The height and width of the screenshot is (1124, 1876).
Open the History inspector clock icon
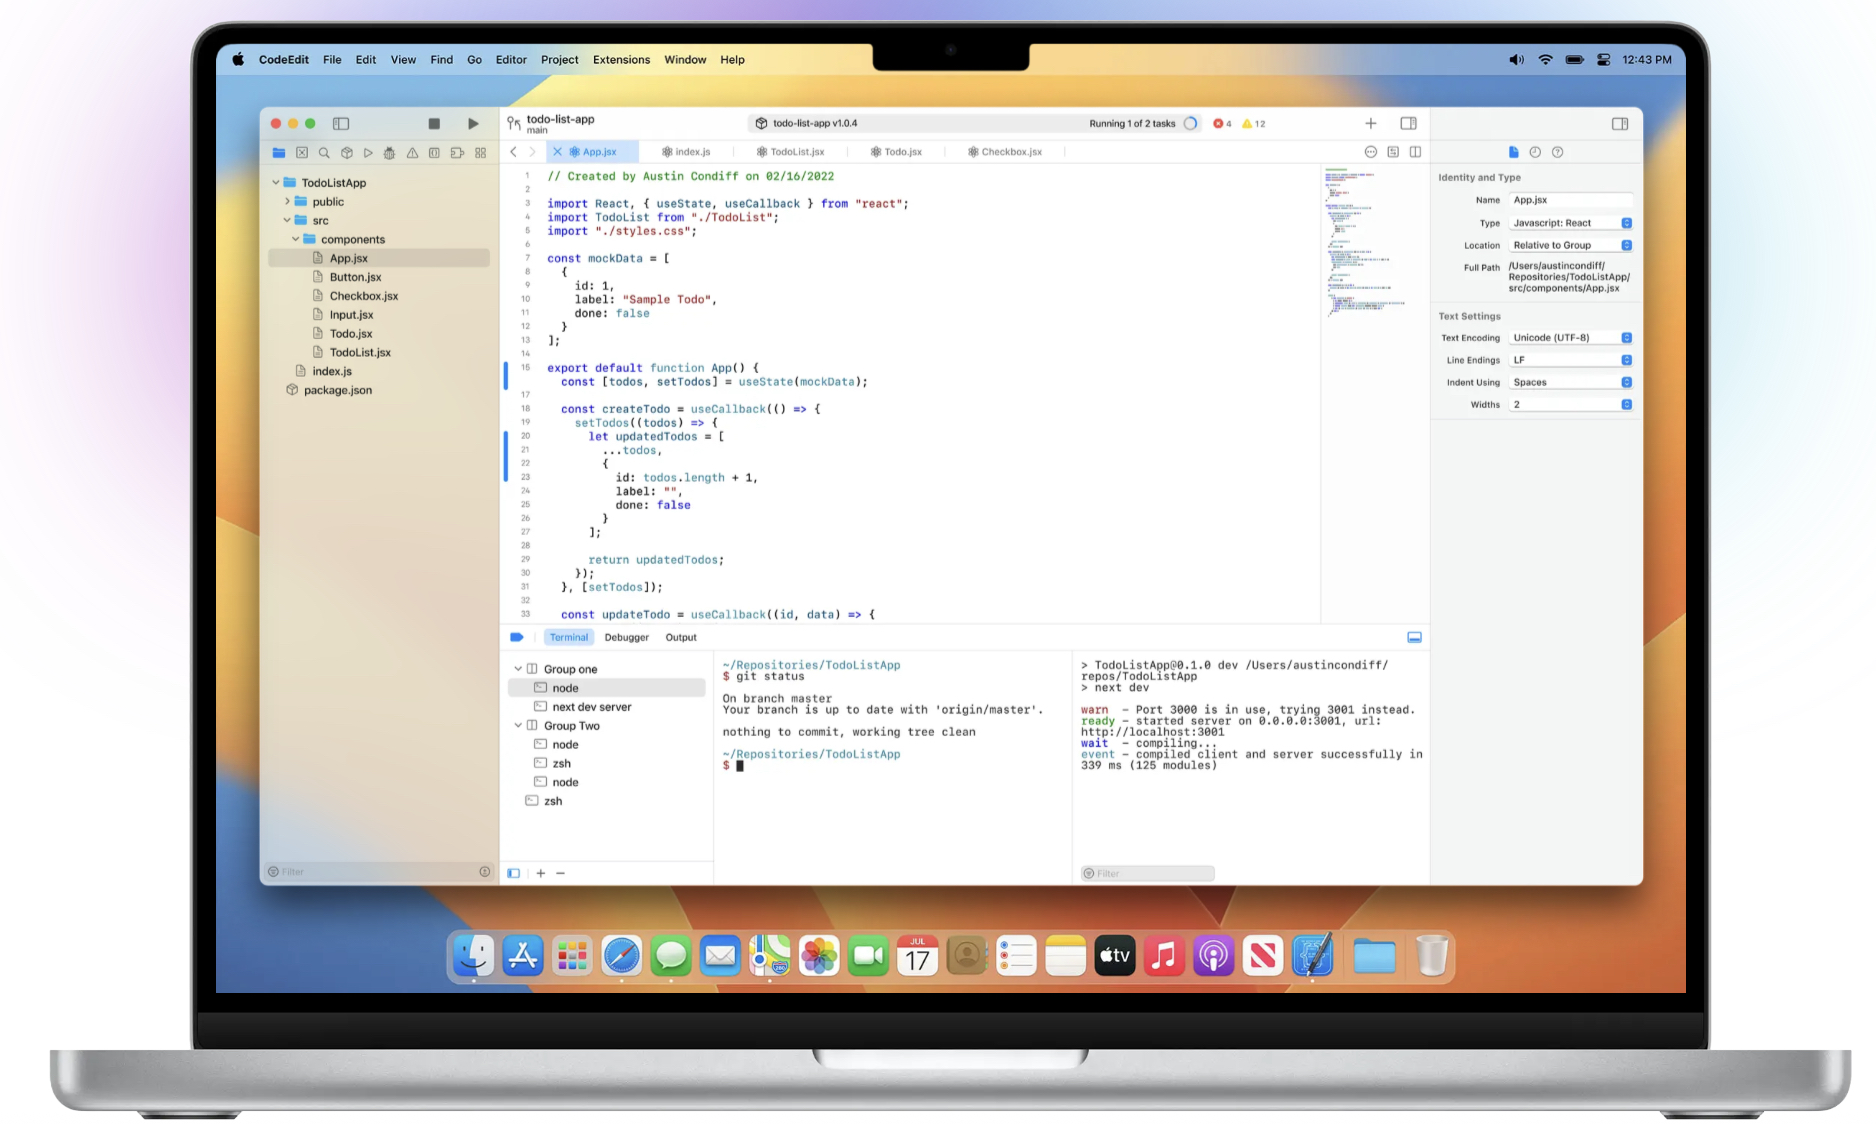click(x=1536, y=152)
